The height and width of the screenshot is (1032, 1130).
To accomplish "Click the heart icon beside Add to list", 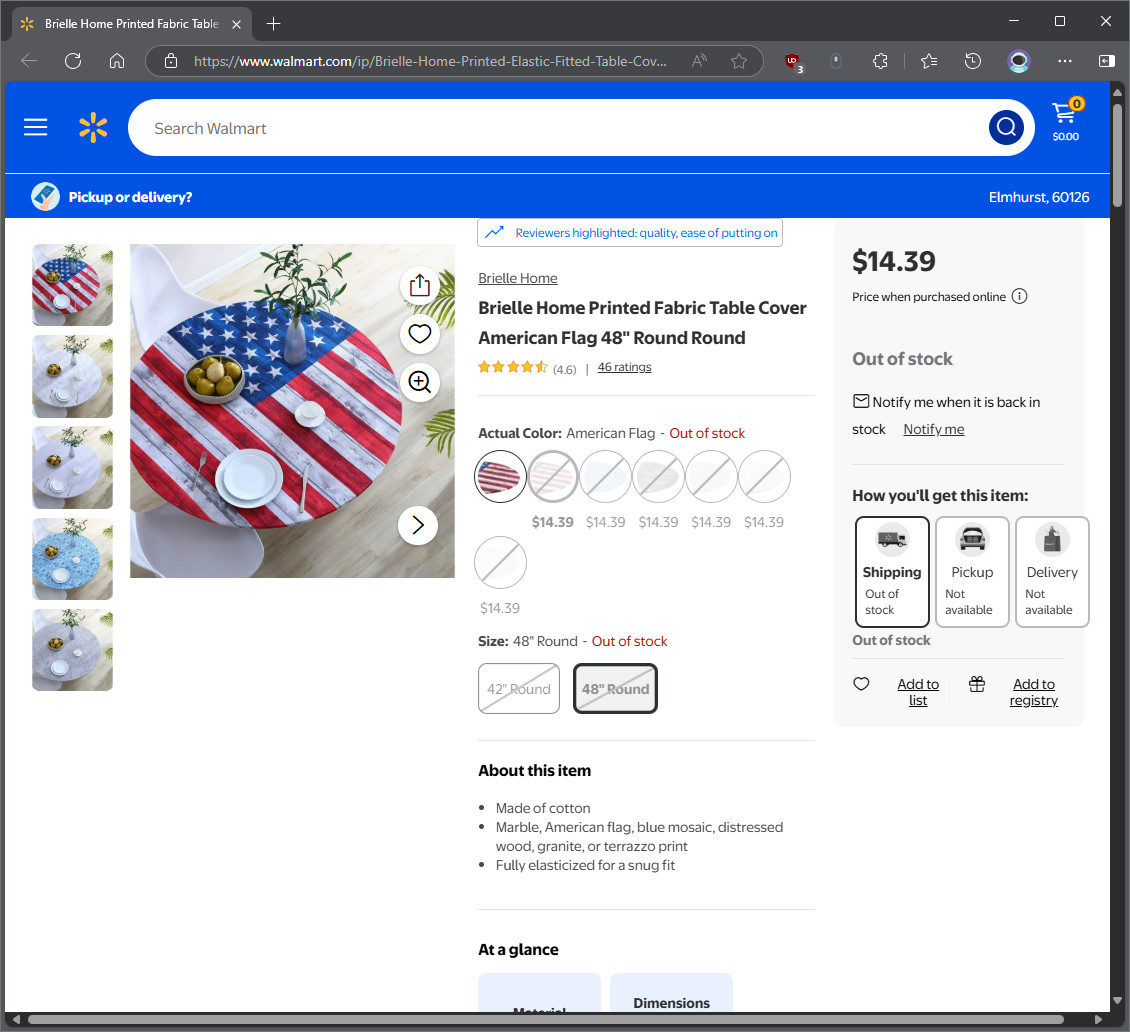I will click(x=861, y=684).
